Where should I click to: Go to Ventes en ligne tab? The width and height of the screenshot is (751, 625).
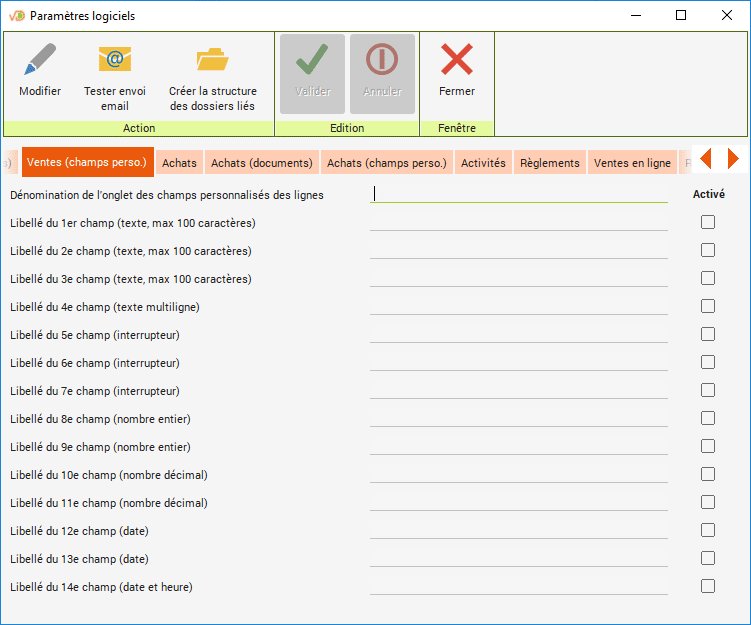[632, 163]
